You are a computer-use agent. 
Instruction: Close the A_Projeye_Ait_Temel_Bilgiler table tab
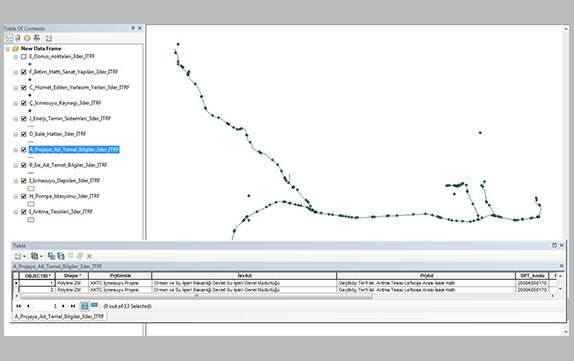coord(562,266)
